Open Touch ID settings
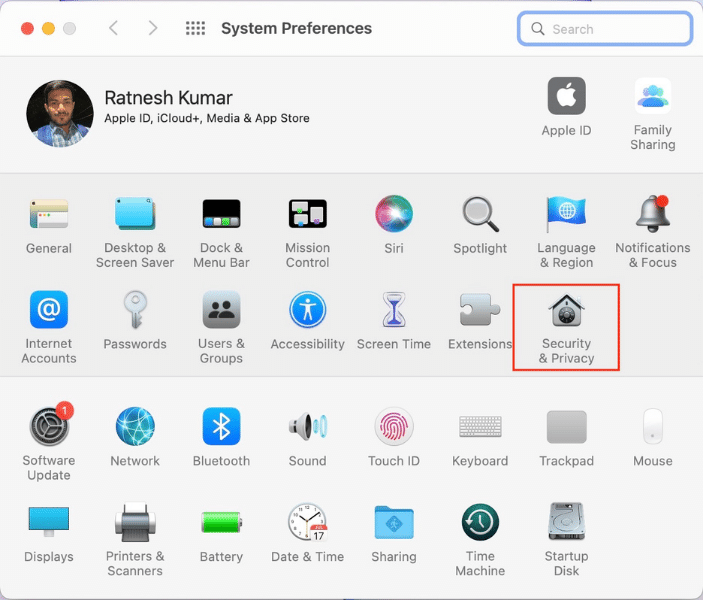705x600 pixels. (394, 426)
